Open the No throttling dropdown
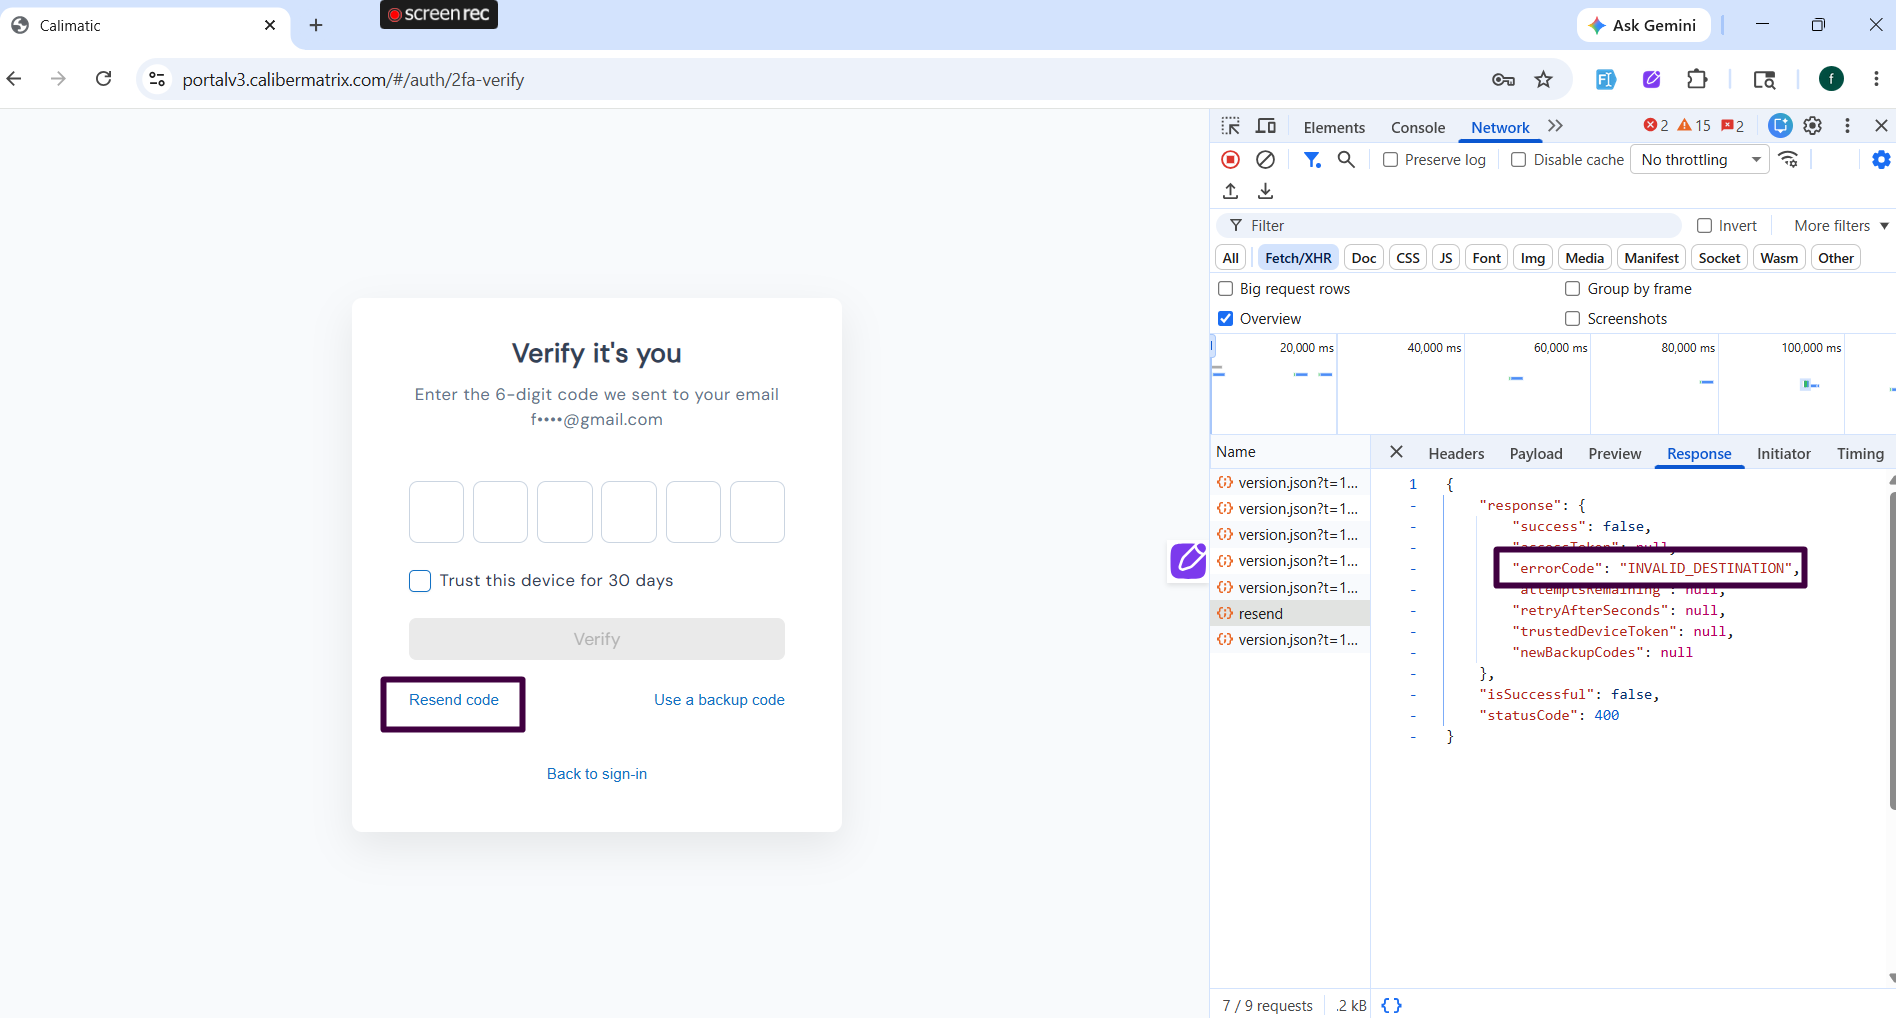 pos(1700,160)
